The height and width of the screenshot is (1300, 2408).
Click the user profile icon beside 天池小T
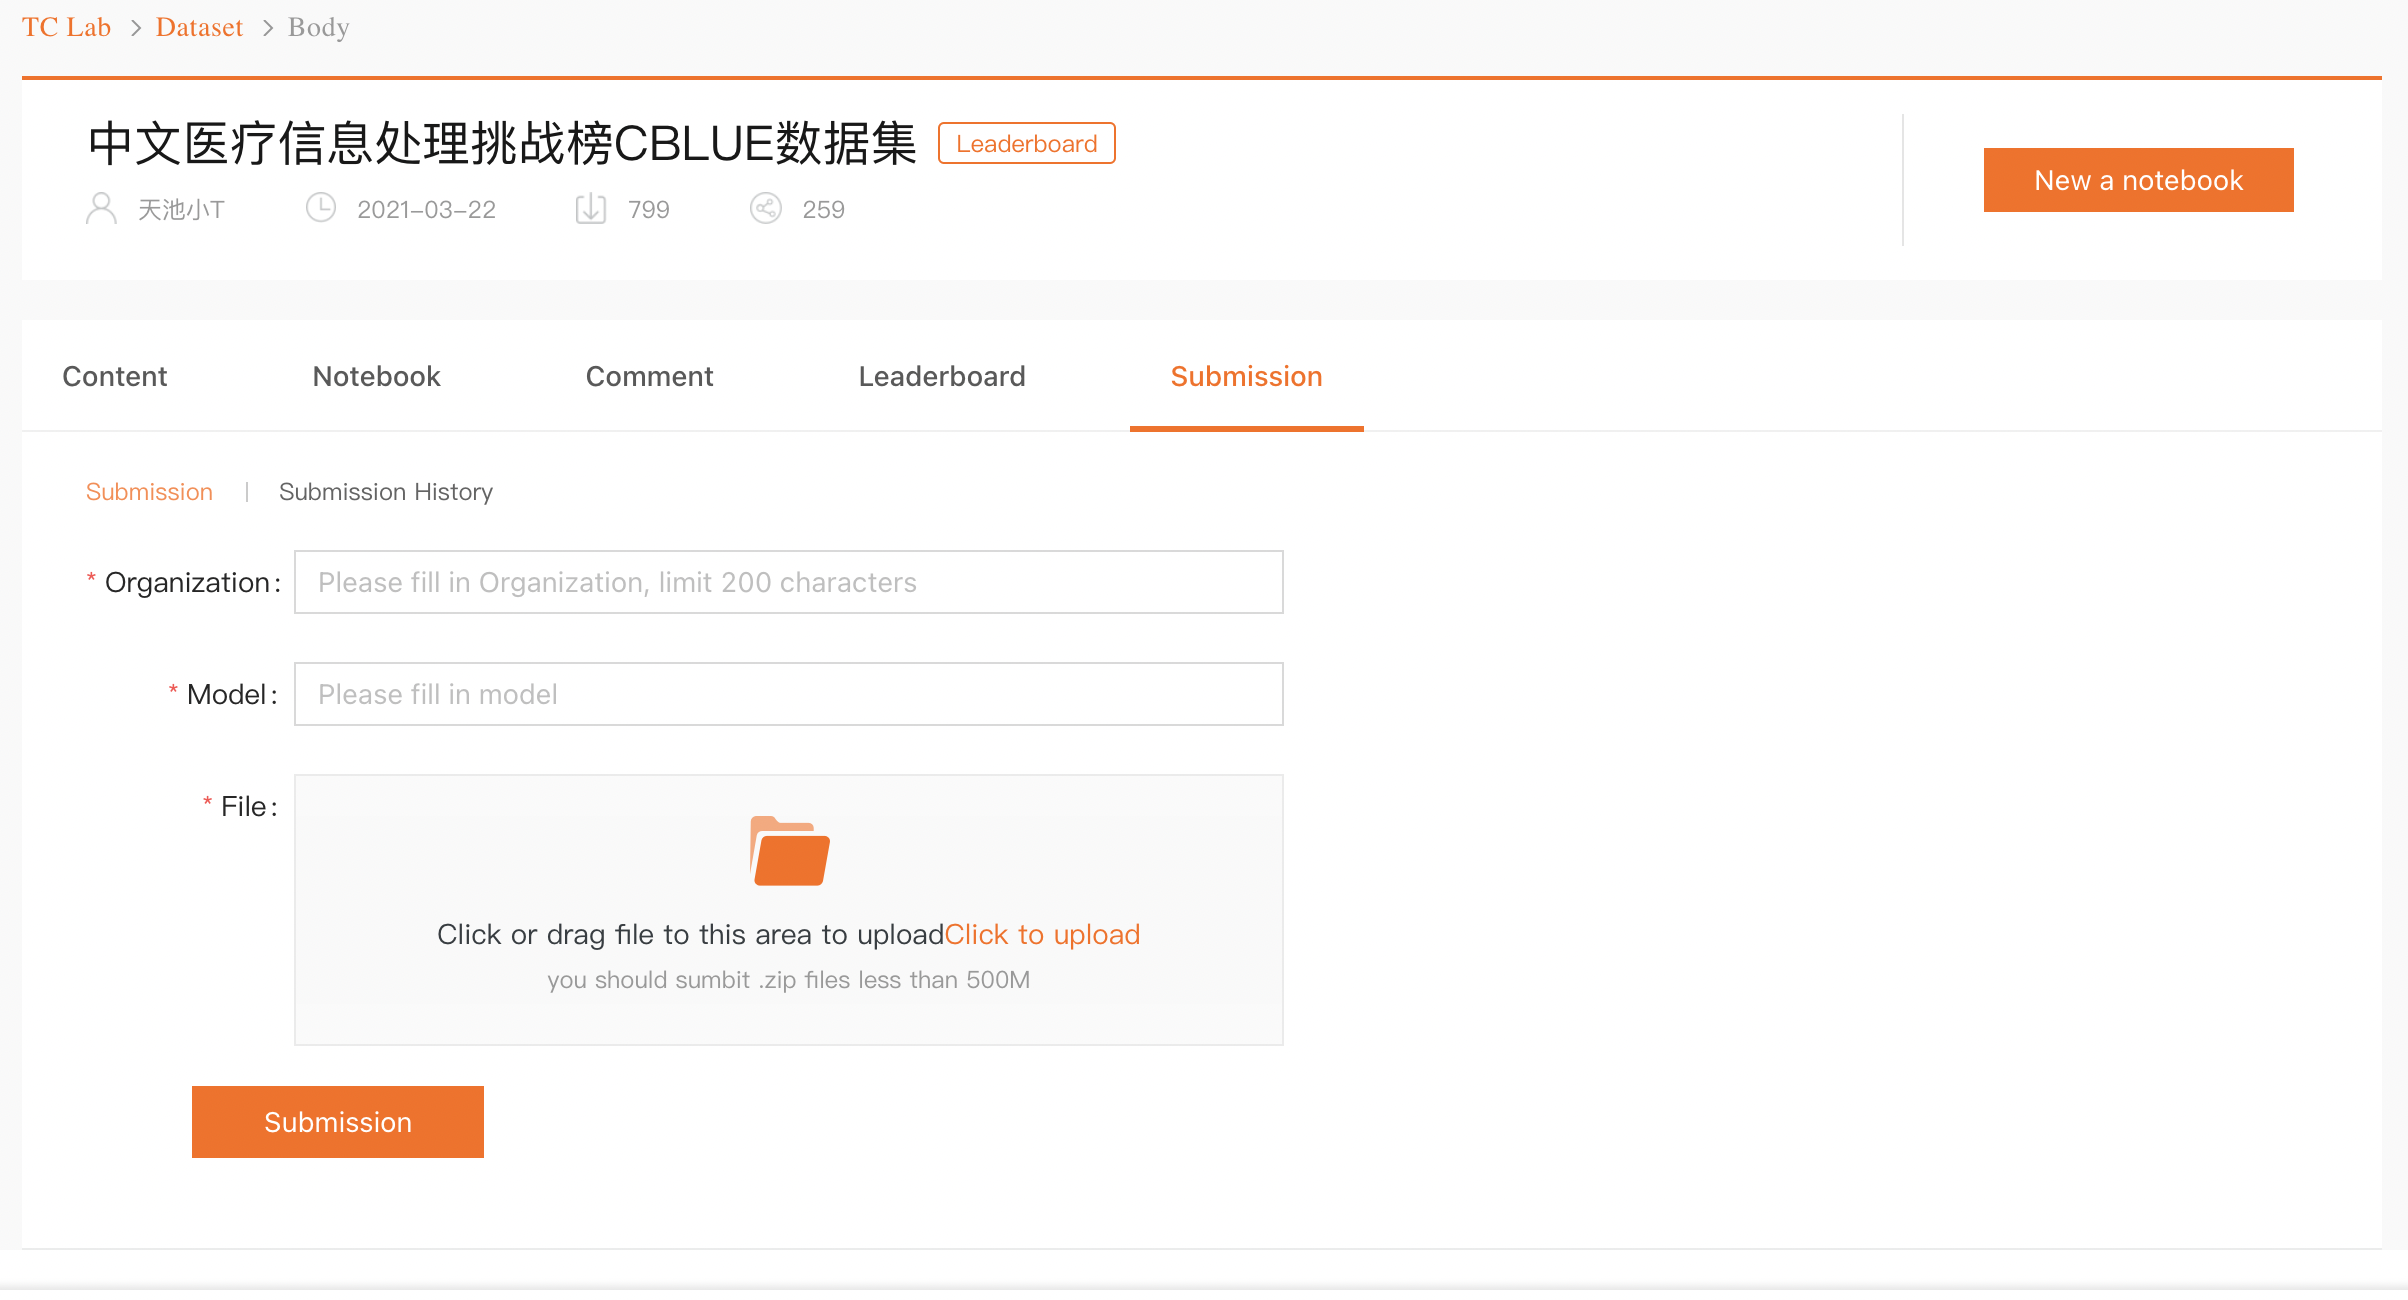(101, 209)
